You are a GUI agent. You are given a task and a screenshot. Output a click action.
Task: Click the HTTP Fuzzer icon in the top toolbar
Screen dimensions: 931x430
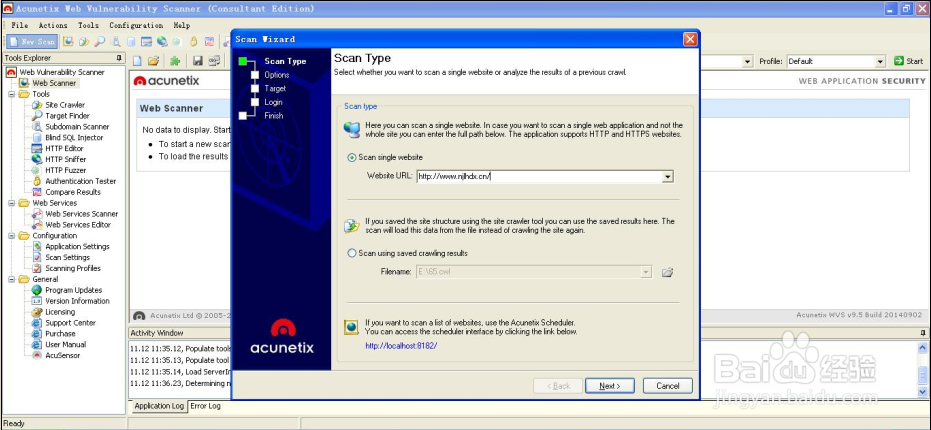[x=177, y=42]
